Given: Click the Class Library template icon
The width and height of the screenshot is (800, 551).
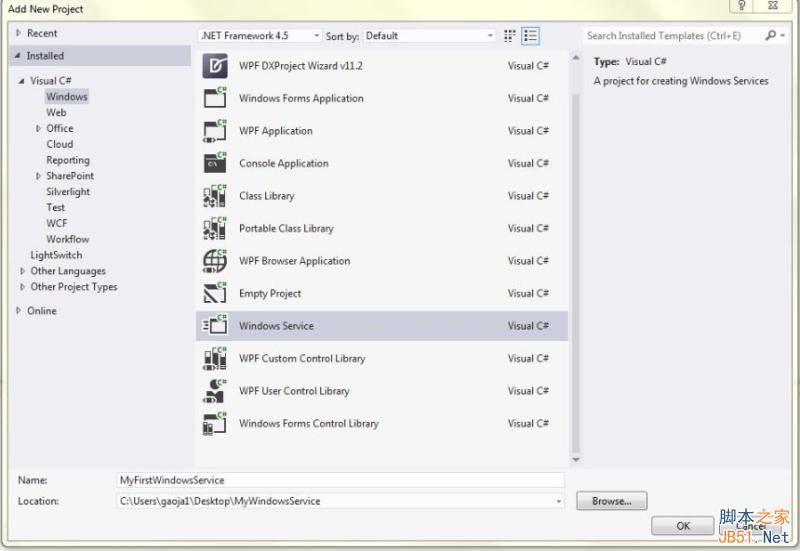Looking at the screenshot, I should [215, 196].
